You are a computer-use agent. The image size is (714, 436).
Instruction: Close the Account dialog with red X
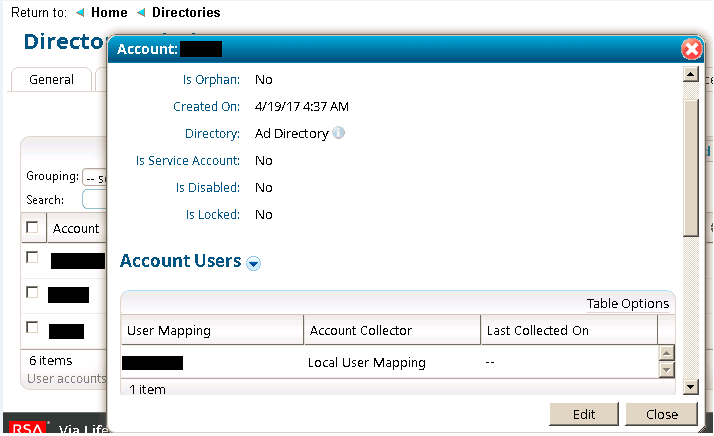point(690,49)
